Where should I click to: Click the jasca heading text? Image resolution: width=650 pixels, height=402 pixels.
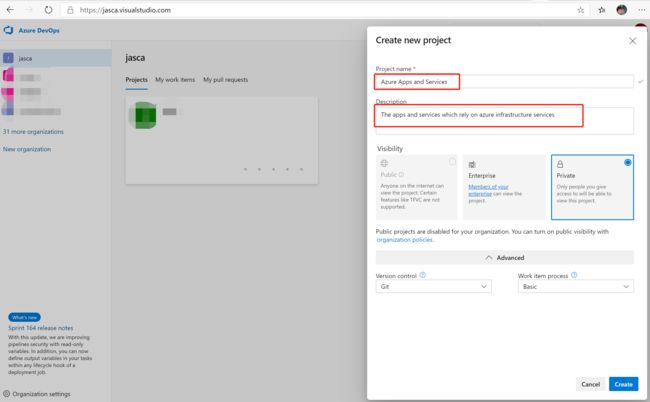click(x=135, y=58)
